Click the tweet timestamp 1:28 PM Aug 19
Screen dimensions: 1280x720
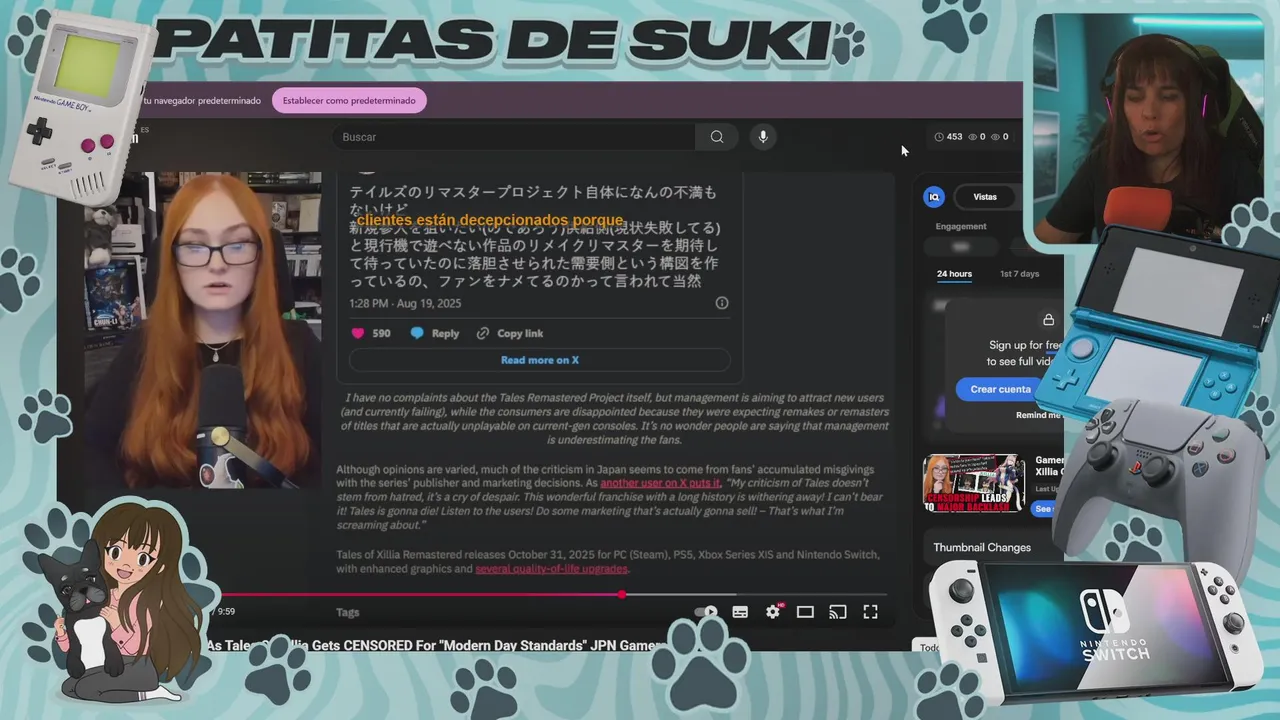point(406,303)
